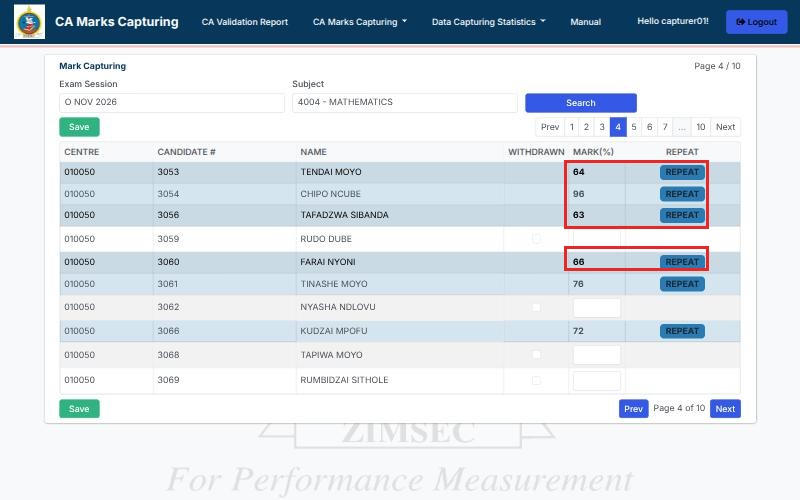800x500 pixels.
Task: Click the mark 96 for CHIPO NCUBE
Action: 579,194
